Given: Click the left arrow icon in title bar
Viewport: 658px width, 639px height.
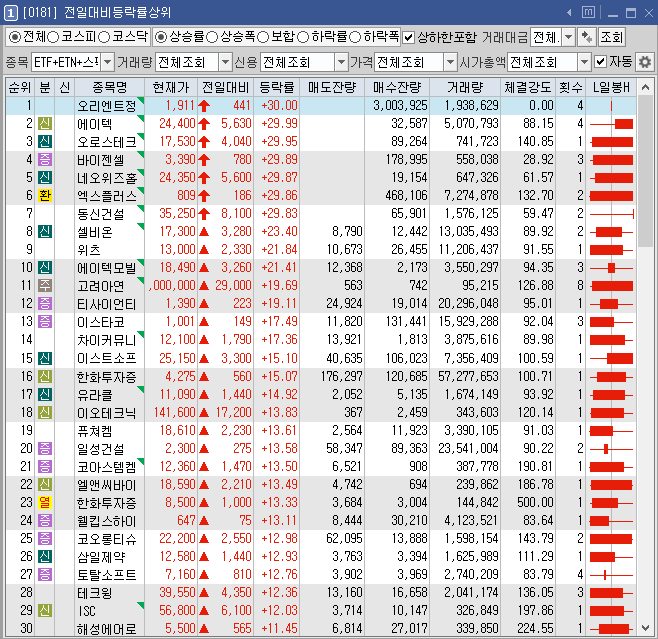Looking at the screenshot, I should 569,13.
